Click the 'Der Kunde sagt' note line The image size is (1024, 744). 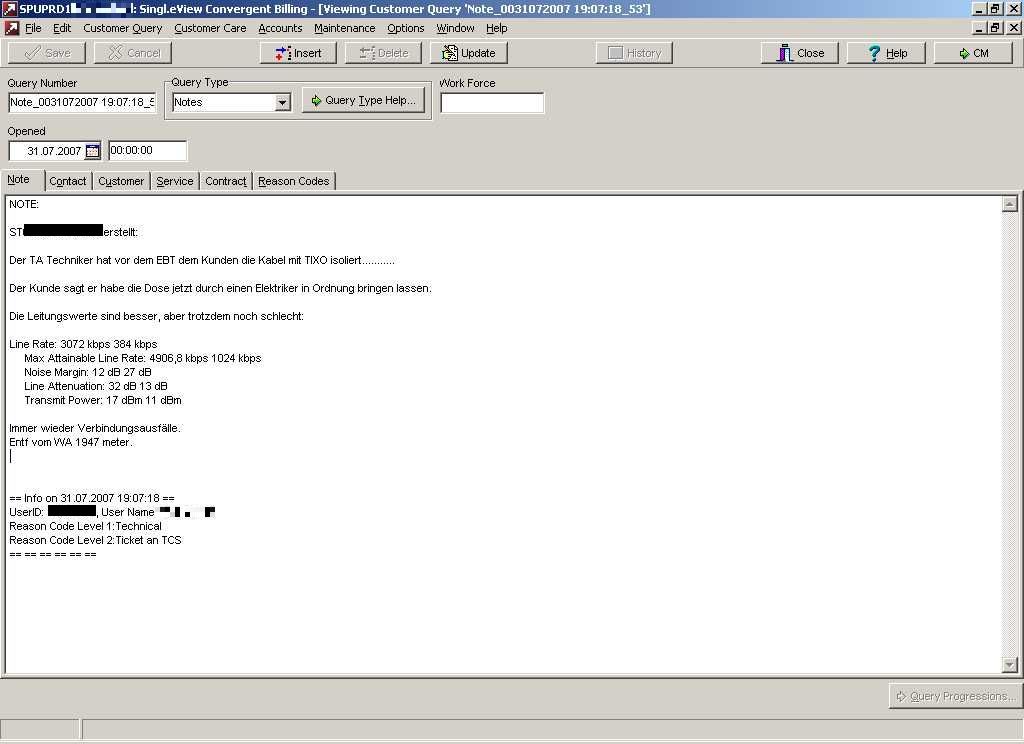(x=220, y=288)
